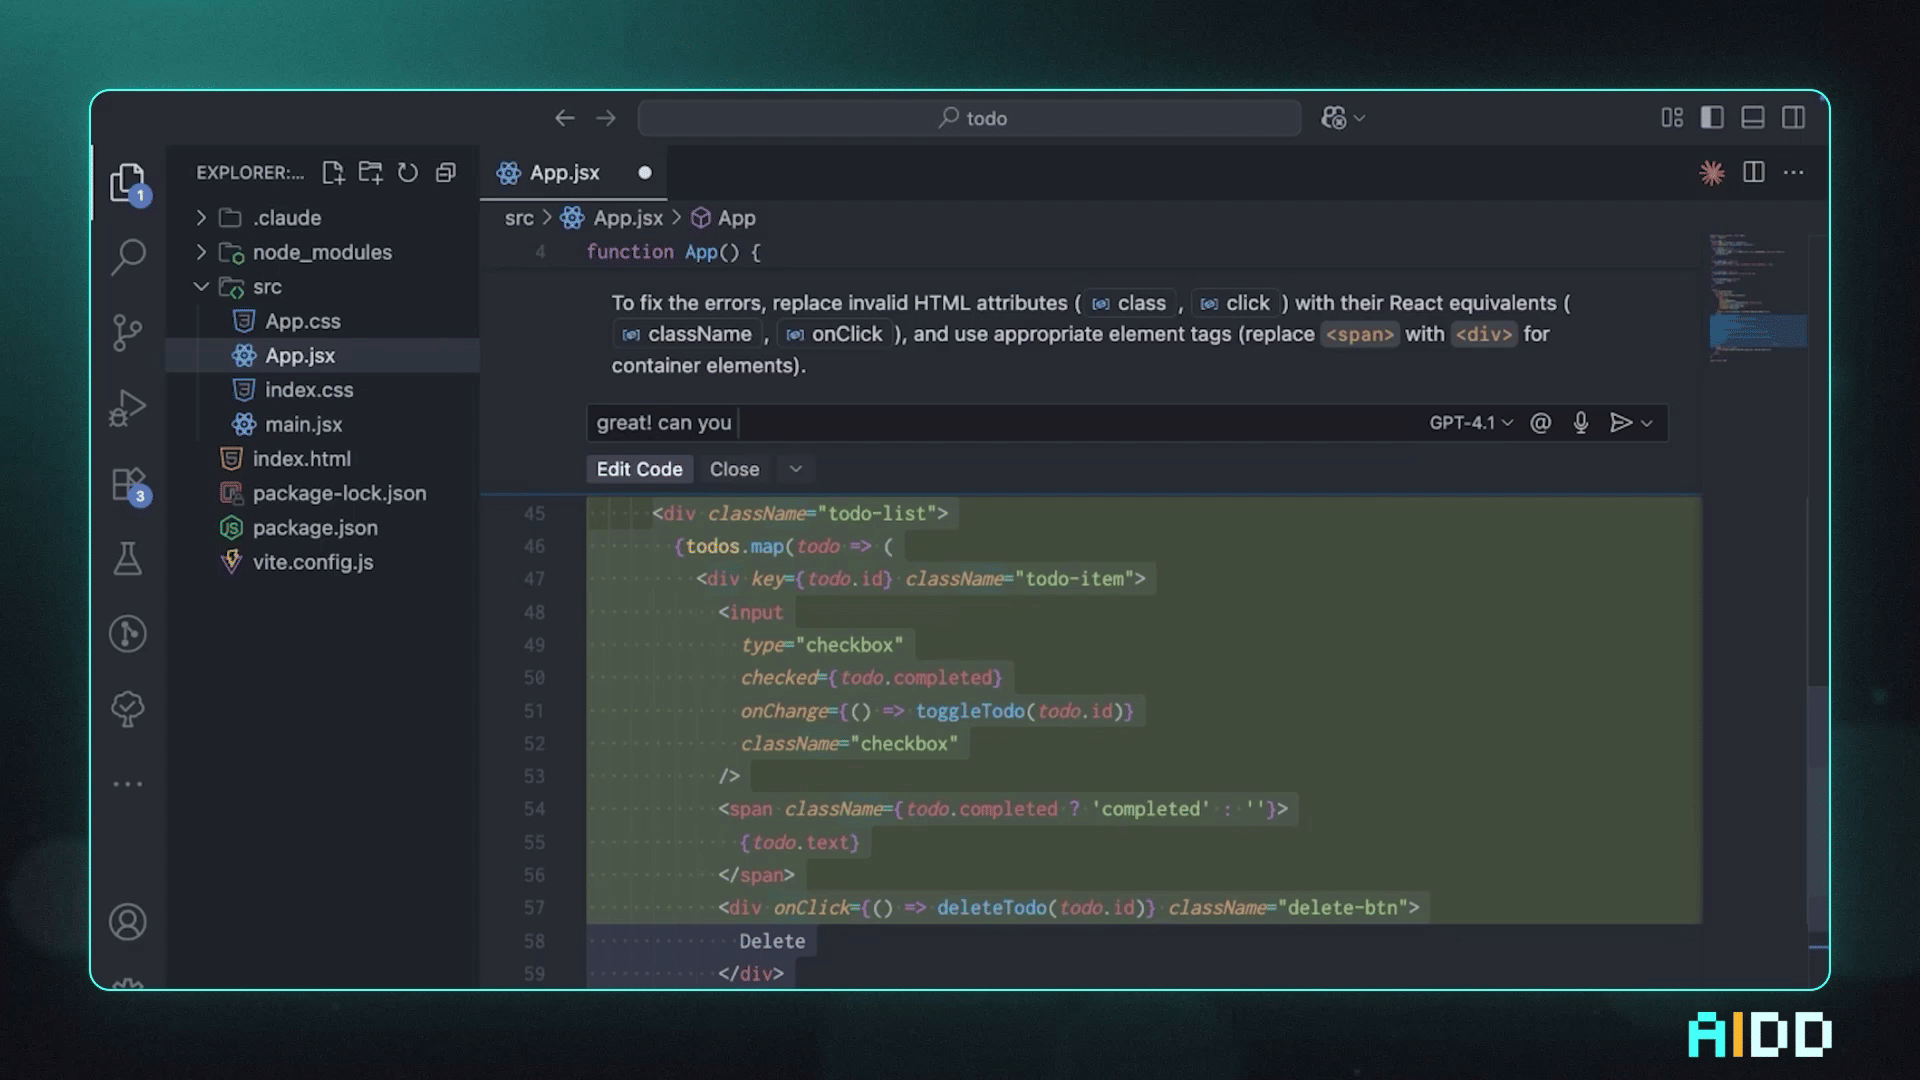Select the App.jsx editor tab
The image size is (1920, 1080).
tap(573, 173)
